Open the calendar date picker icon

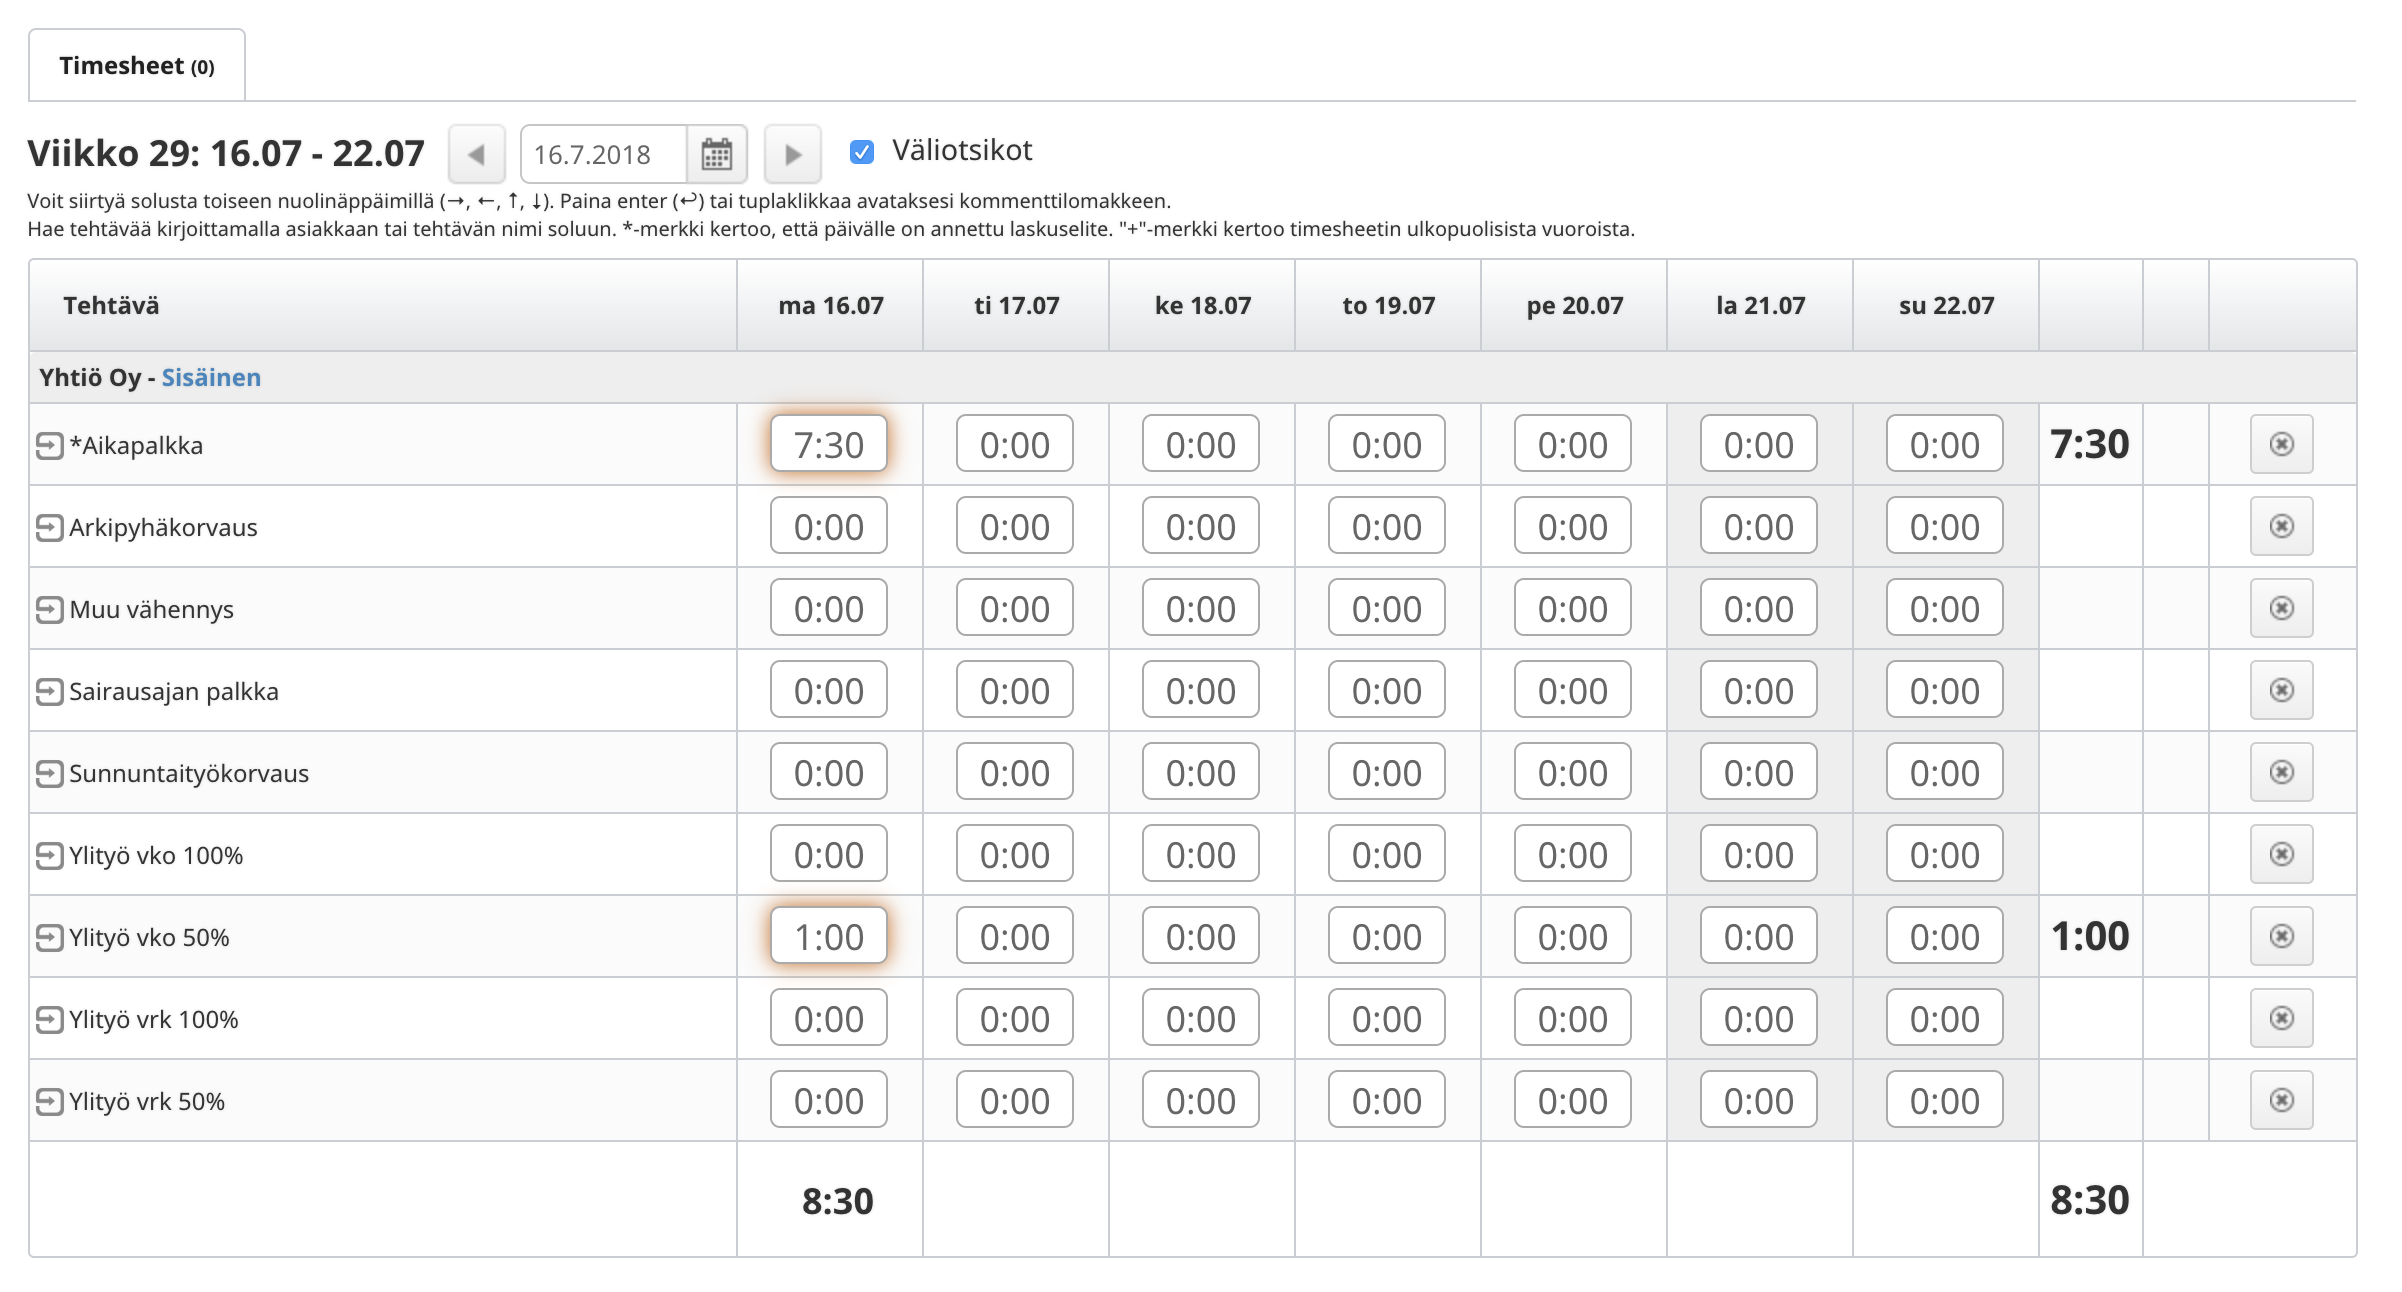click(716, 155)
